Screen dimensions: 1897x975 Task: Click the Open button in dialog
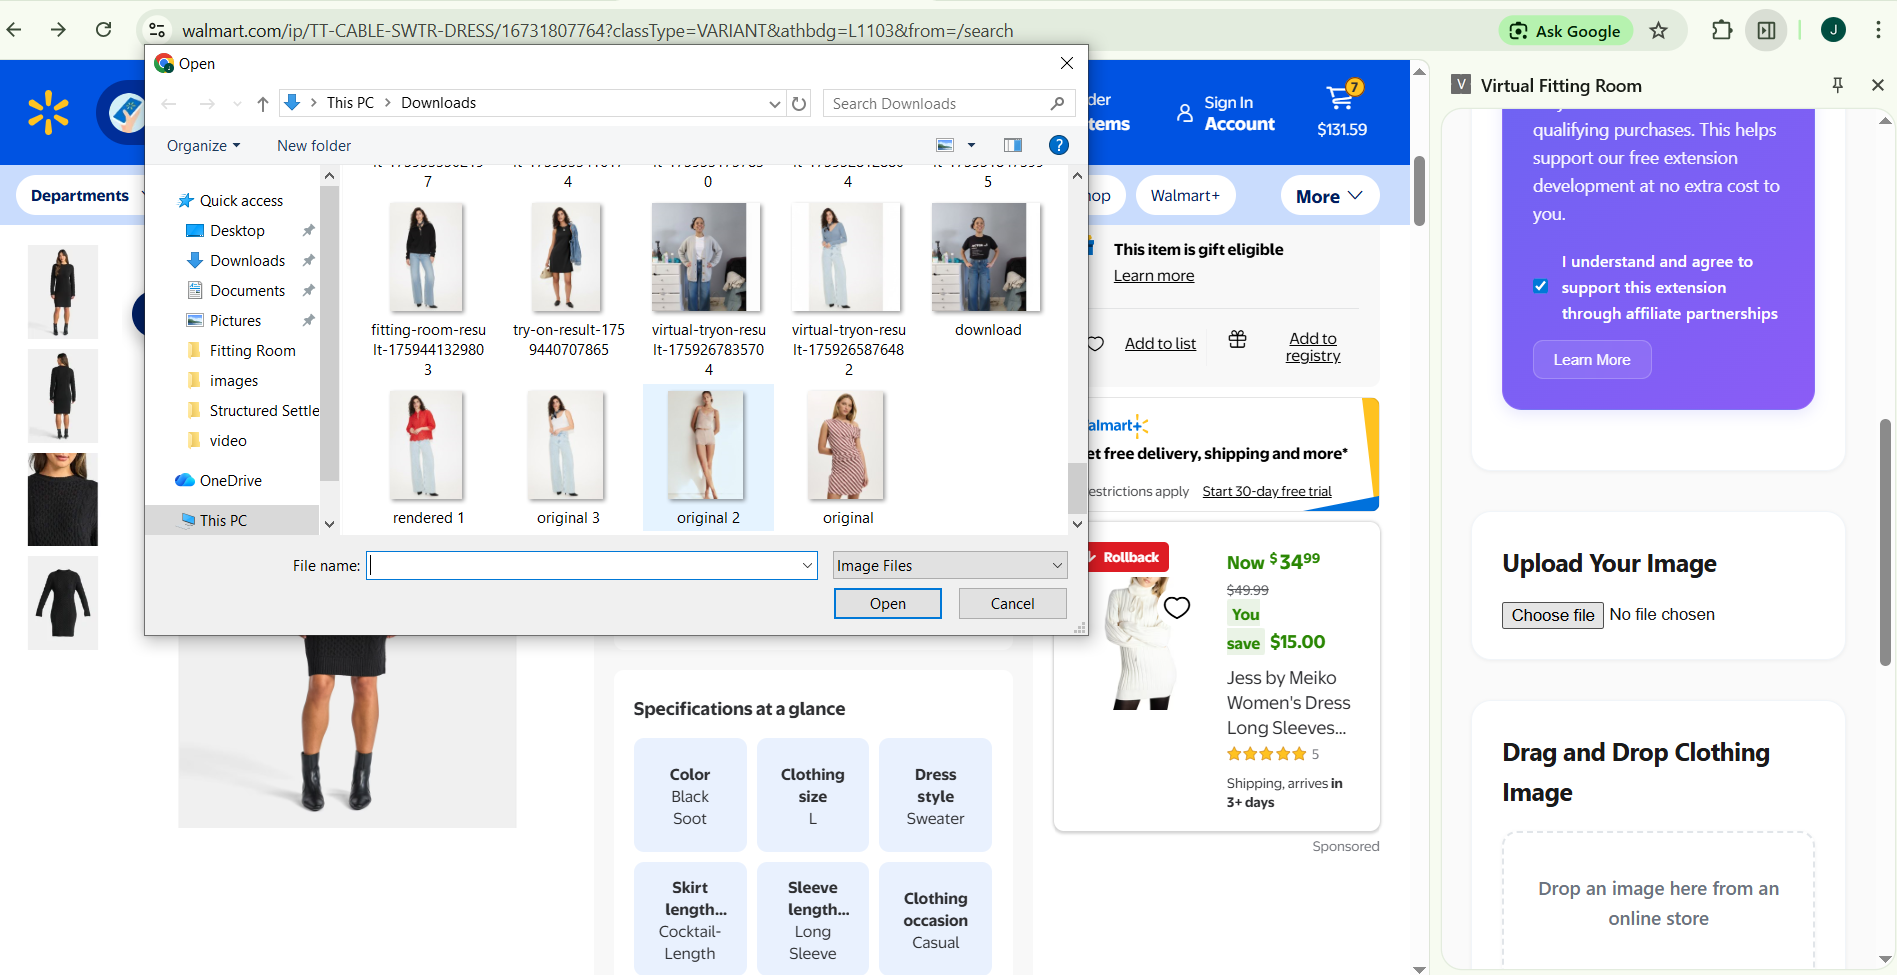887,604
